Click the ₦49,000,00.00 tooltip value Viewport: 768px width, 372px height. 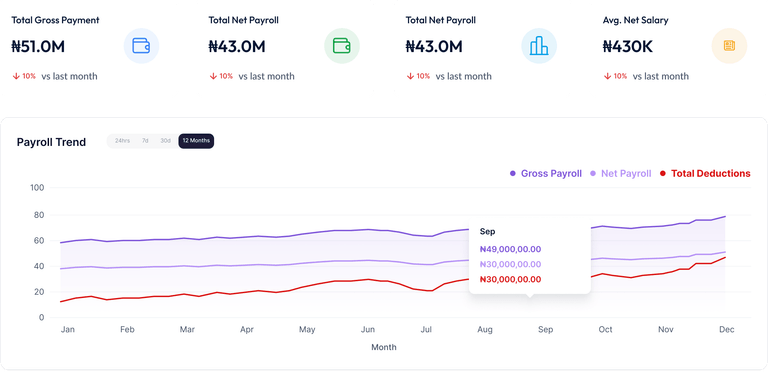point(510,249)
